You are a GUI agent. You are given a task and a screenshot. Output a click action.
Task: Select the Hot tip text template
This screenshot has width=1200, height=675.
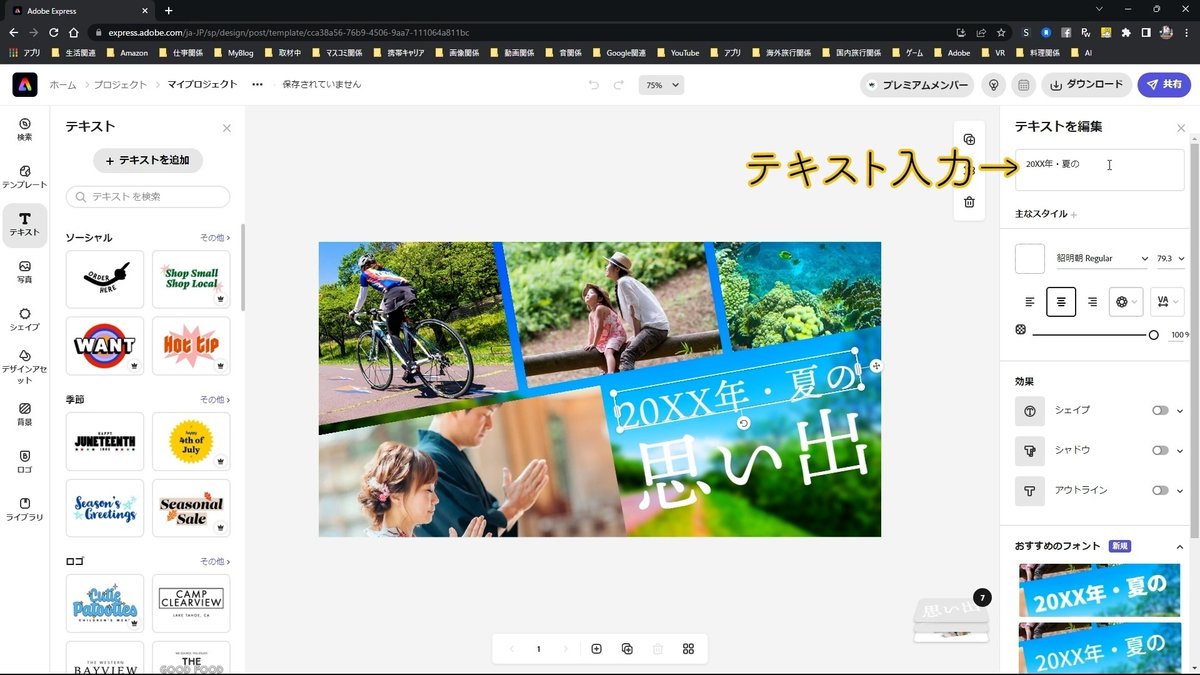coord(191,346)
